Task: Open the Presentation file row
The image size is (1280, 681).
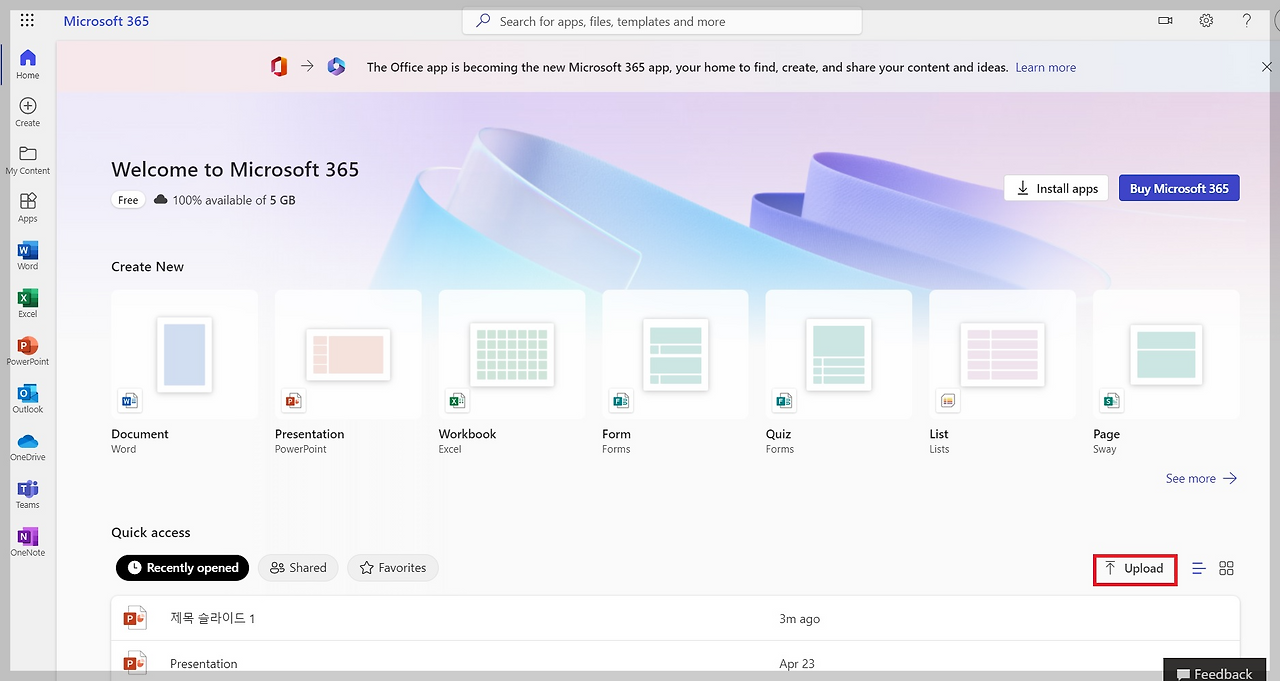Action: tap(675, 662)
